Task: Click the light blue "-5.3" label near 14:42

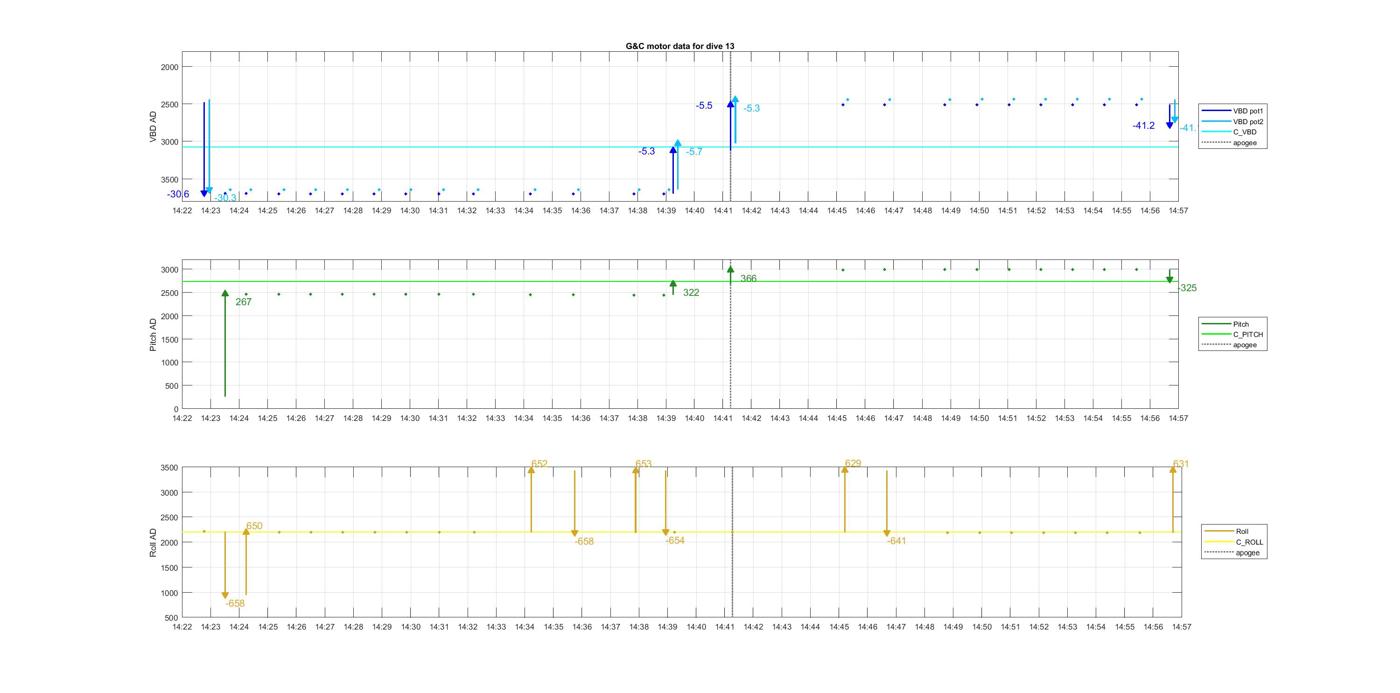Action: pos(752,109)
